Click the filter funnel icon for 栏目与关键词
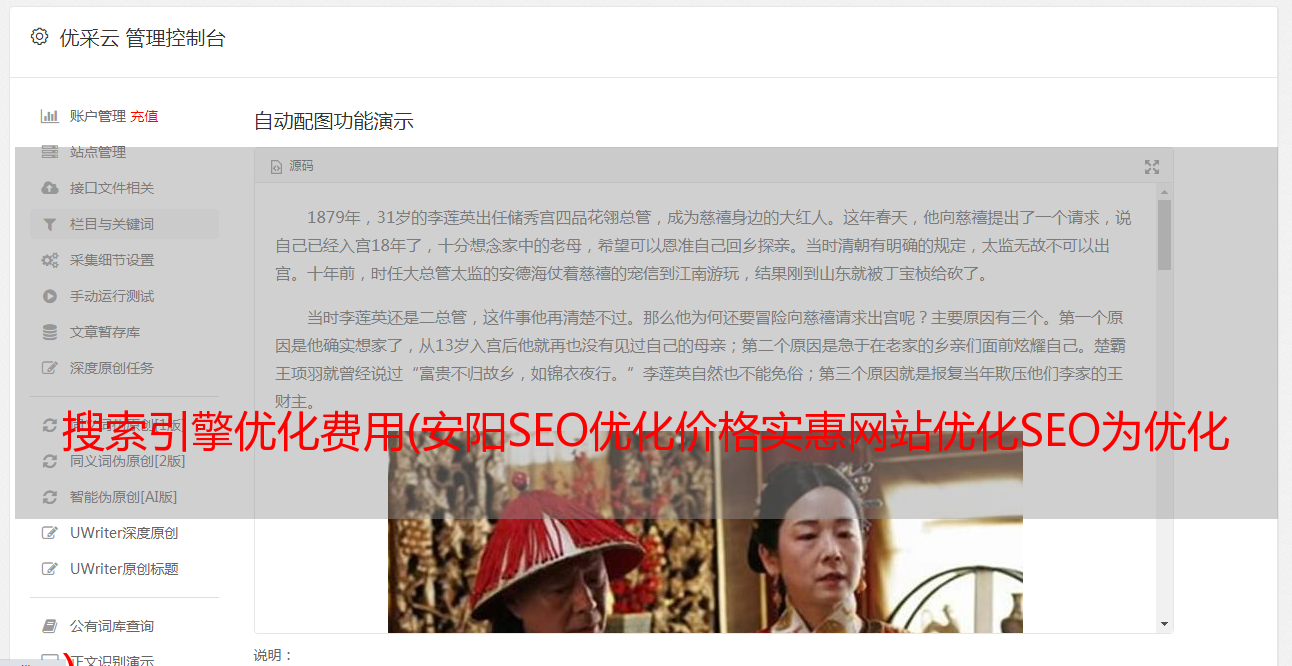Viewport: 1292px width, 666px height. [49, 224]
